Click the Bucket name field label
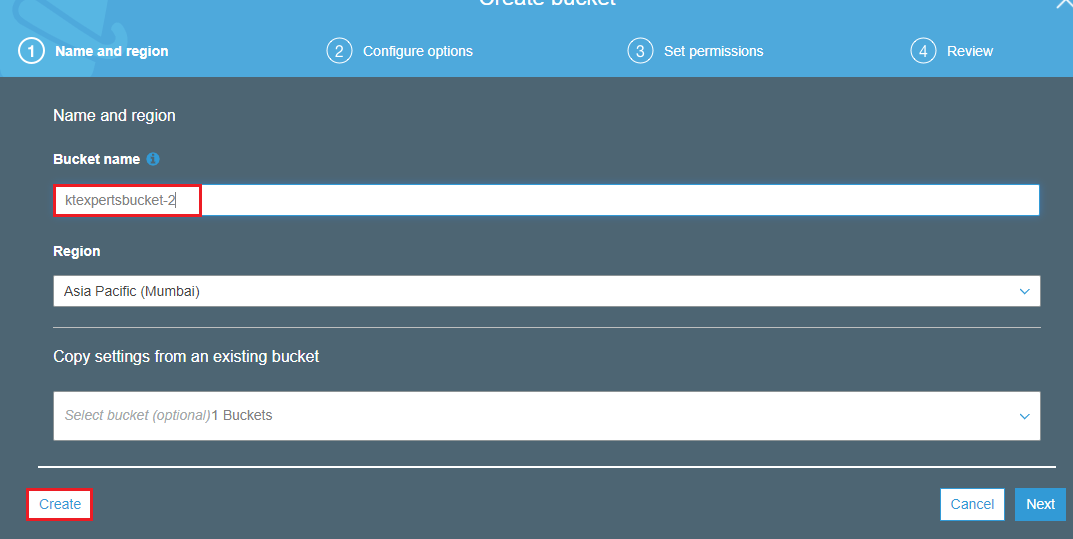The image size is (1073, 539). [96, 159]
